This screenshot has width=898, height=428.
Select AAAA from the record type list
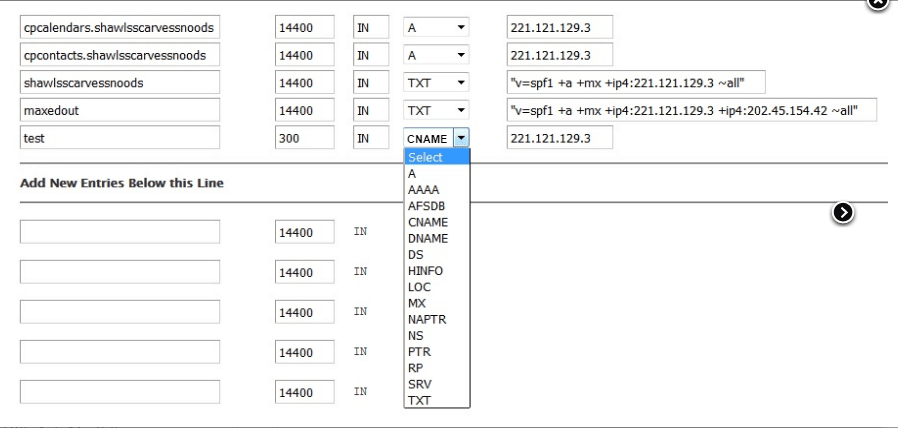click(x=423, y=190)
